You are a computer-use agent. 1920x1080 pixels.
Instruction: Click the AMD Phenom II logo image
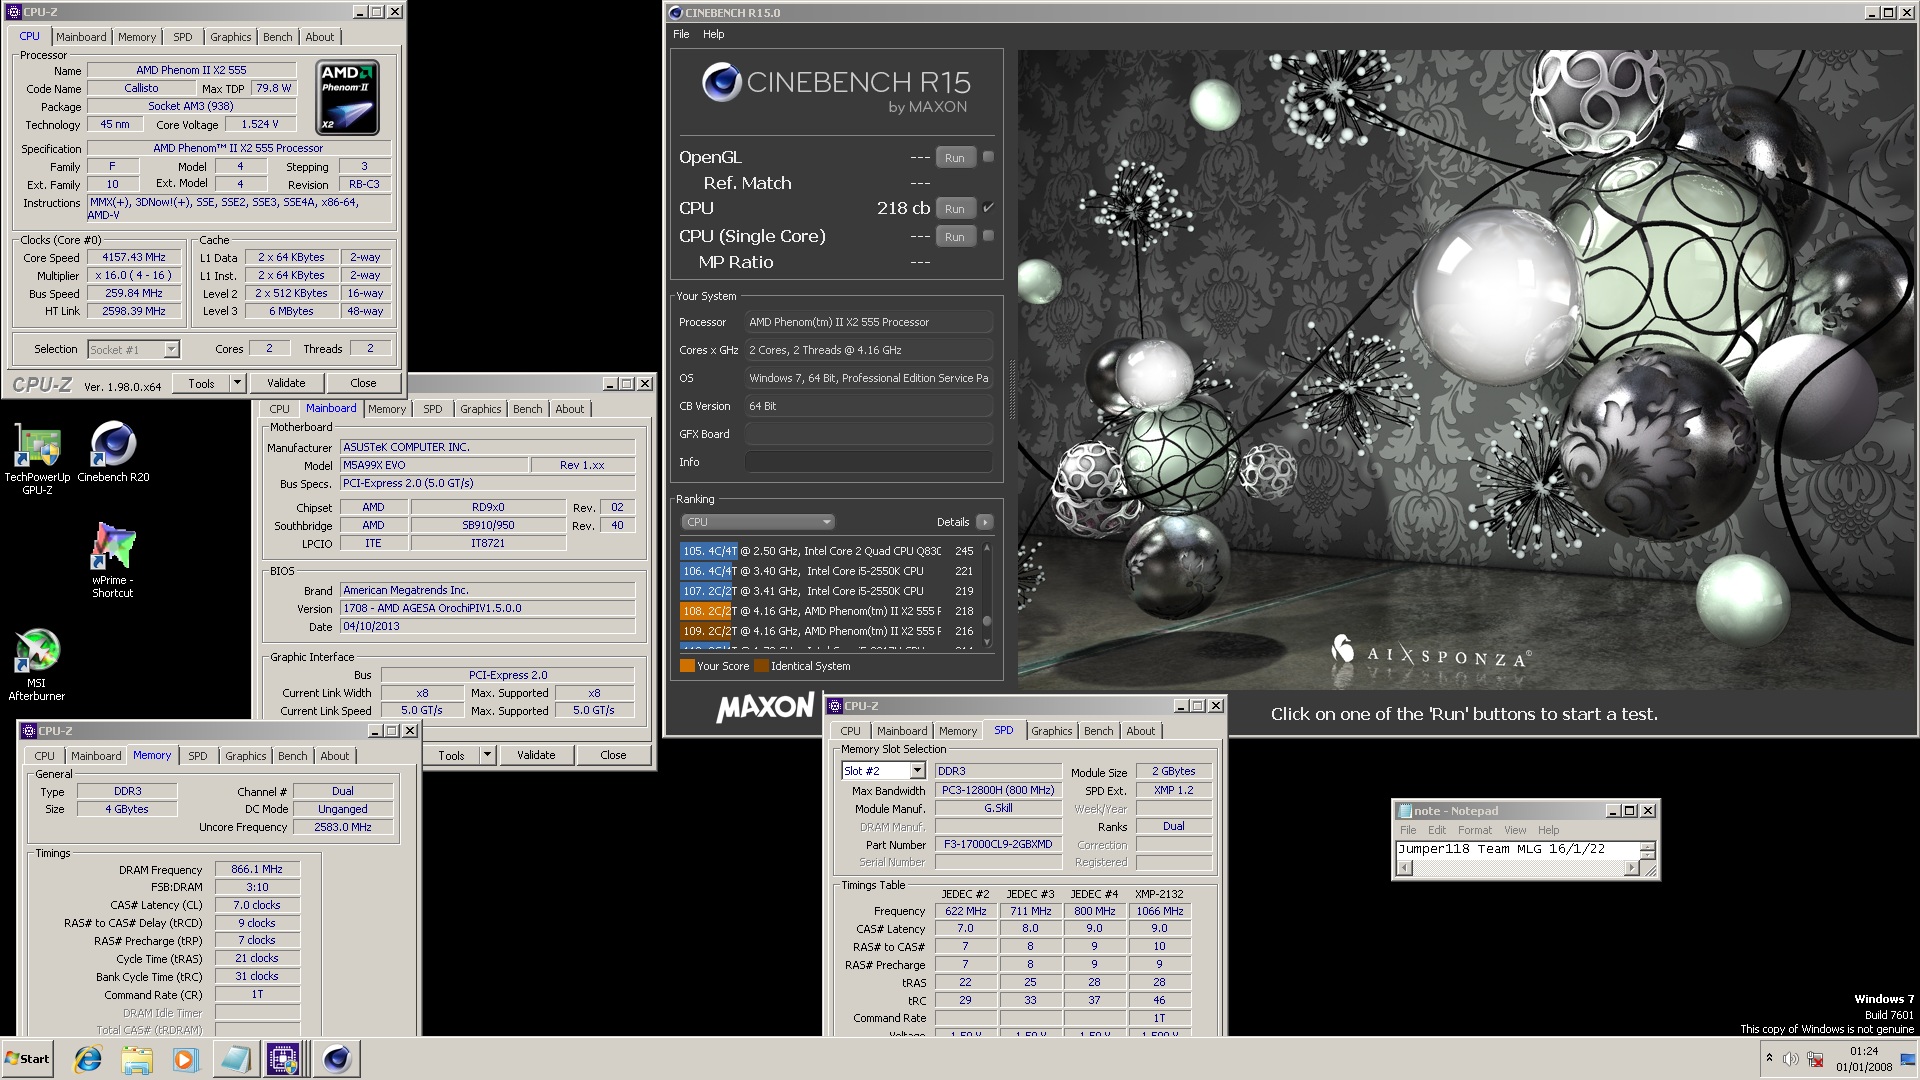point(348,97)
